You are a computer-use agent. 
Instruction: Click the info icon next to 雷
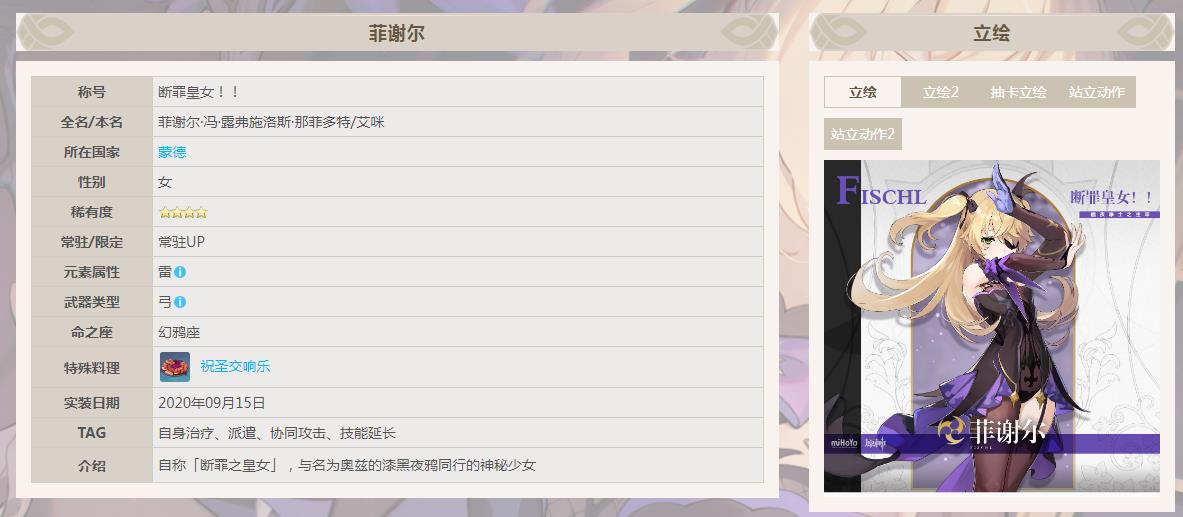(x=180, y=272)
